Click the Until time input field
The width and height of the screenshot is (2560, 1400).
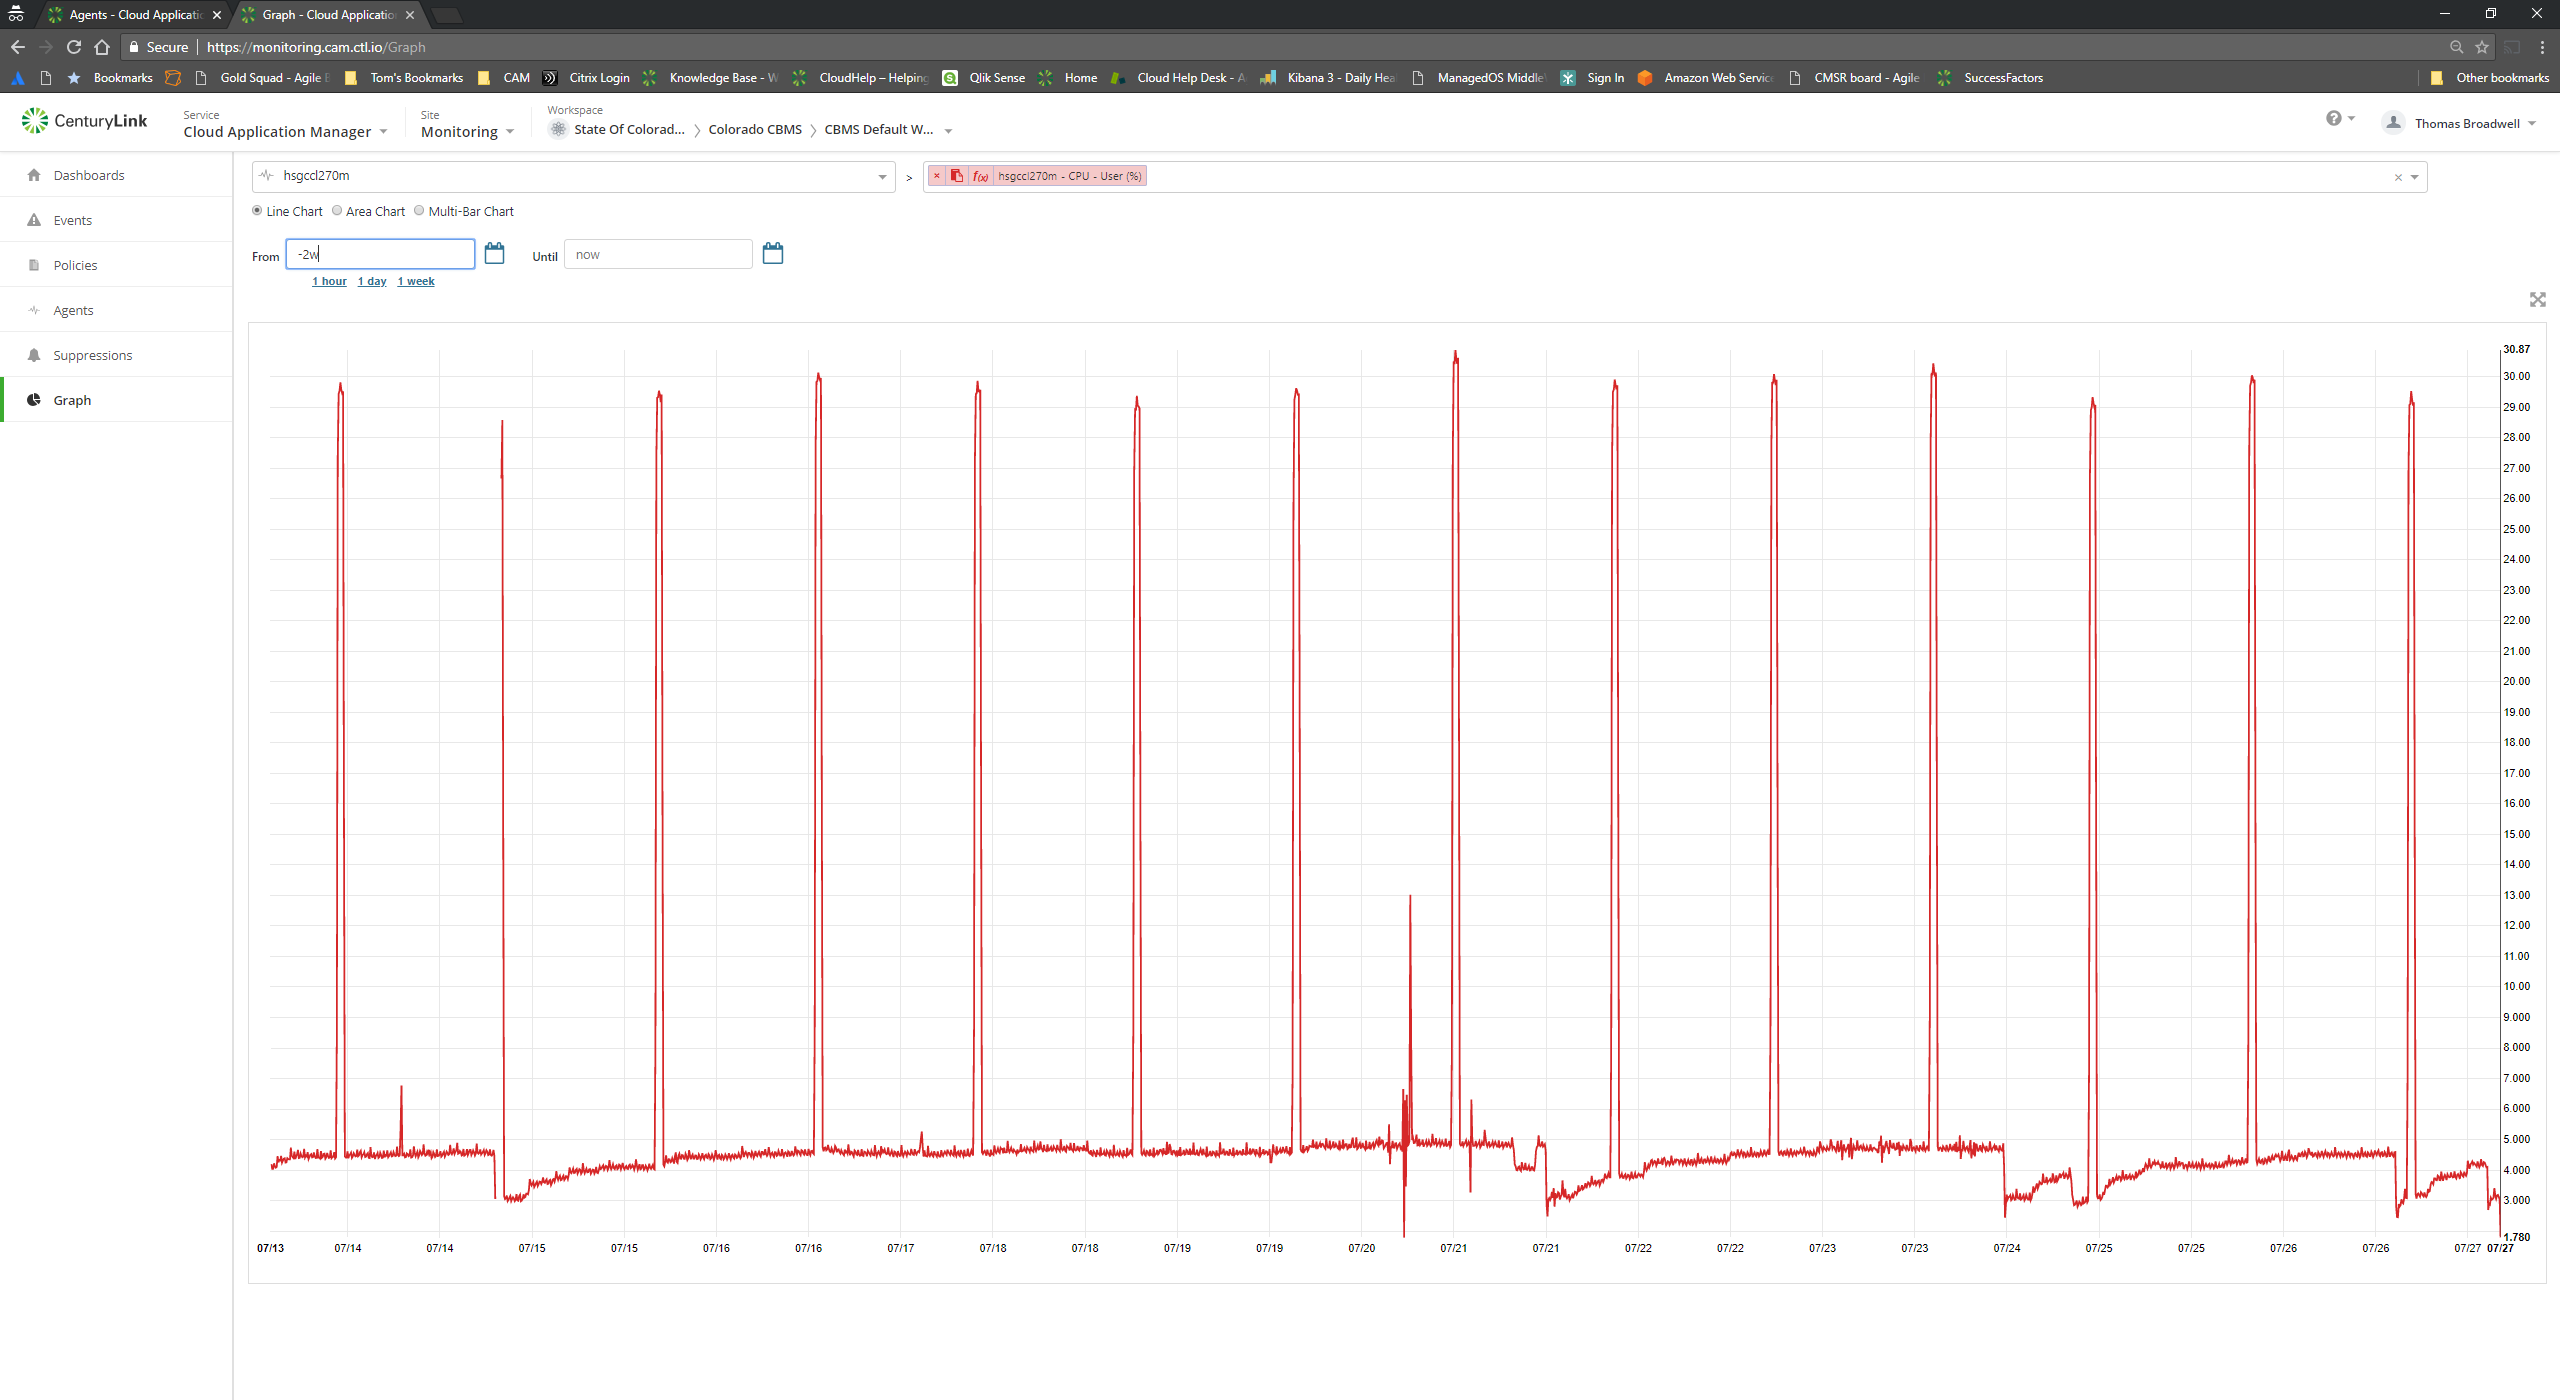pyautogui.click(x=658, y=254)
